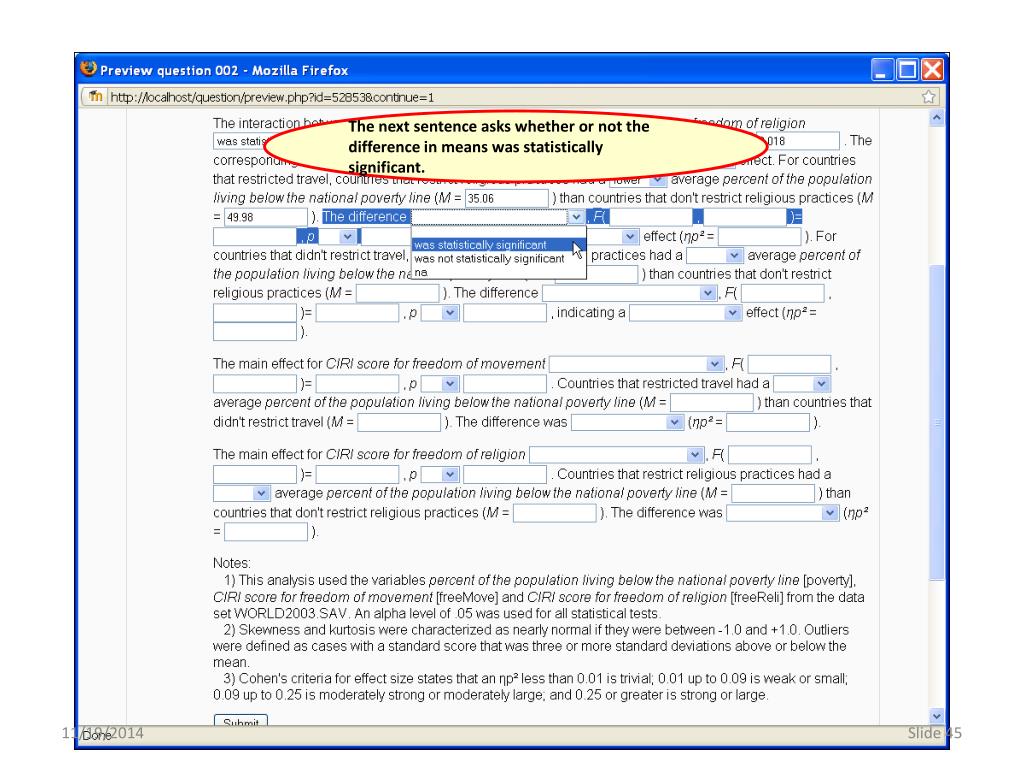Click the first highlighted F( degrees field
The image size is (1024, 768).
tap(650, 217)
